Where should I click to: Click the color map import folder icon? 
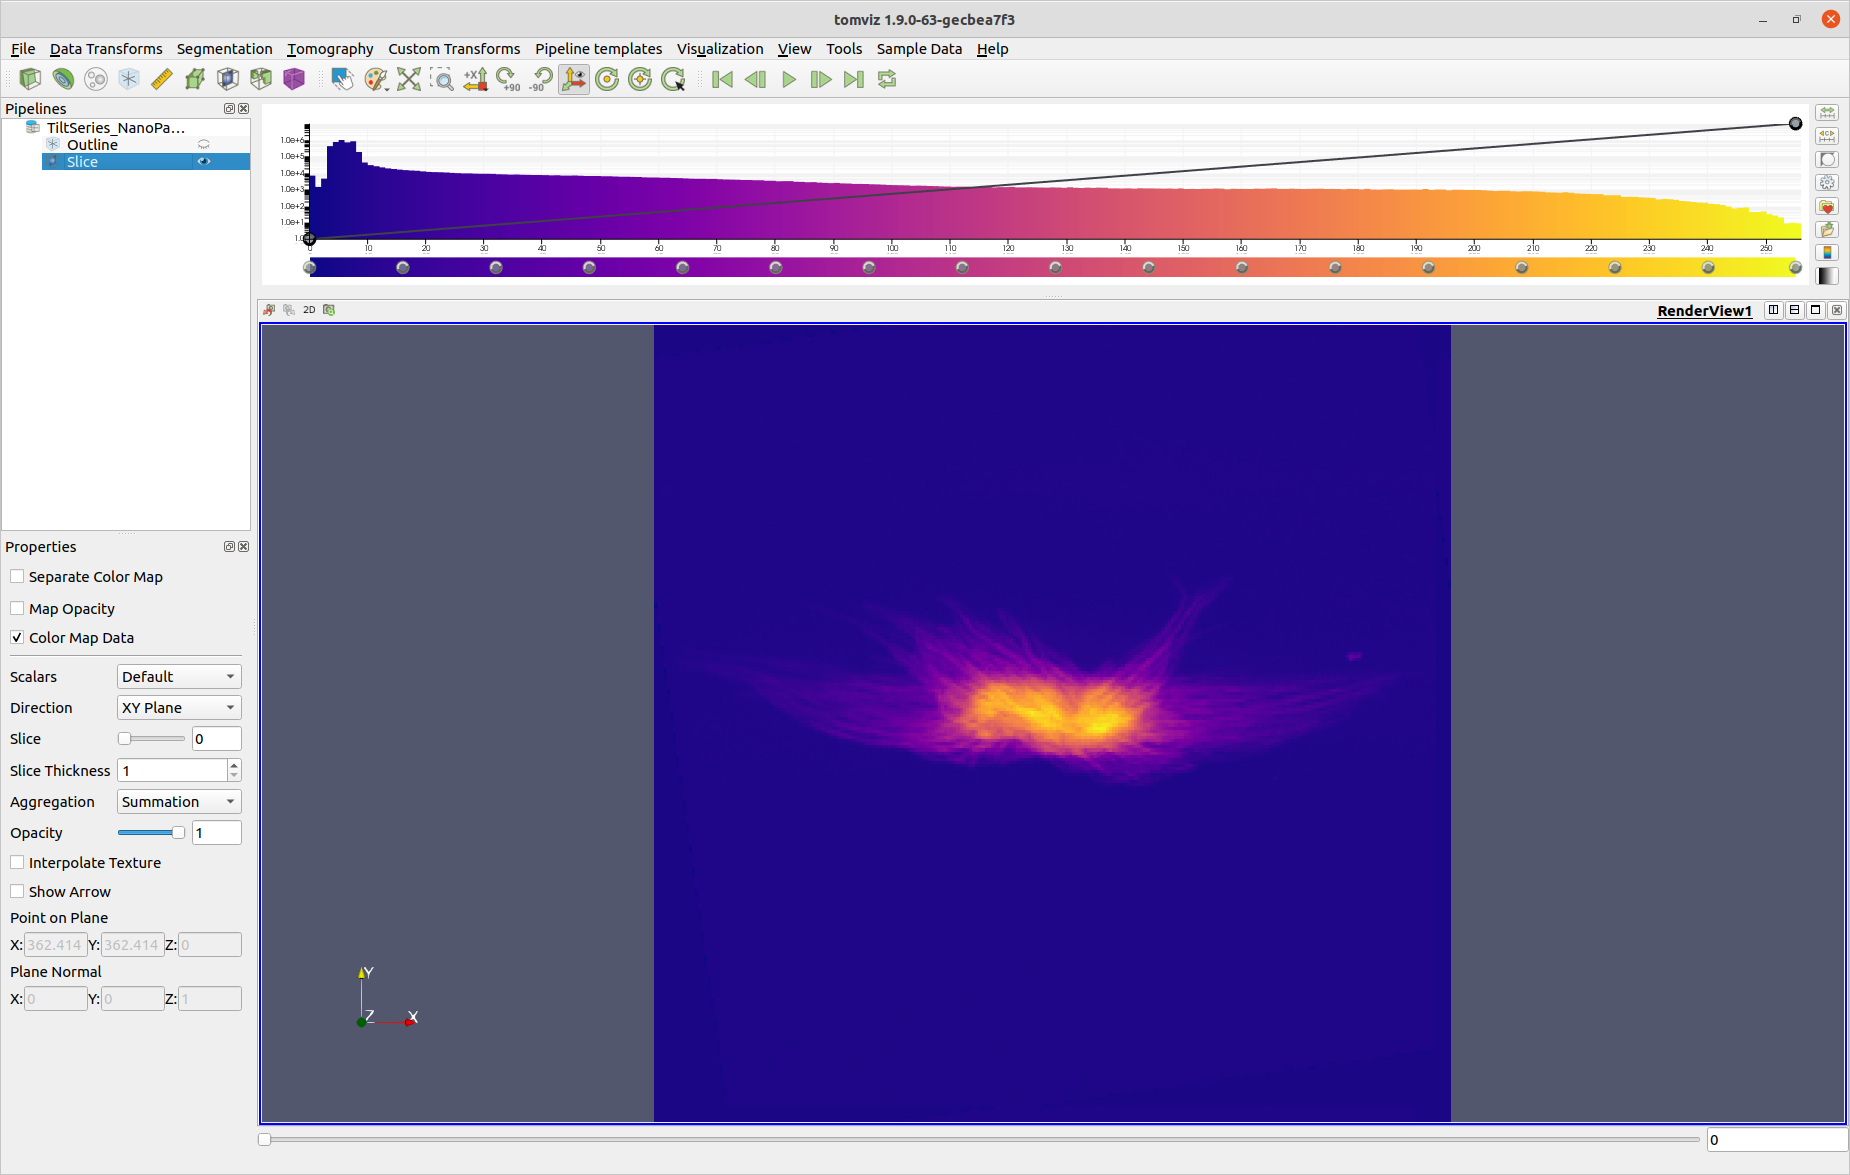pos(1827,229)
